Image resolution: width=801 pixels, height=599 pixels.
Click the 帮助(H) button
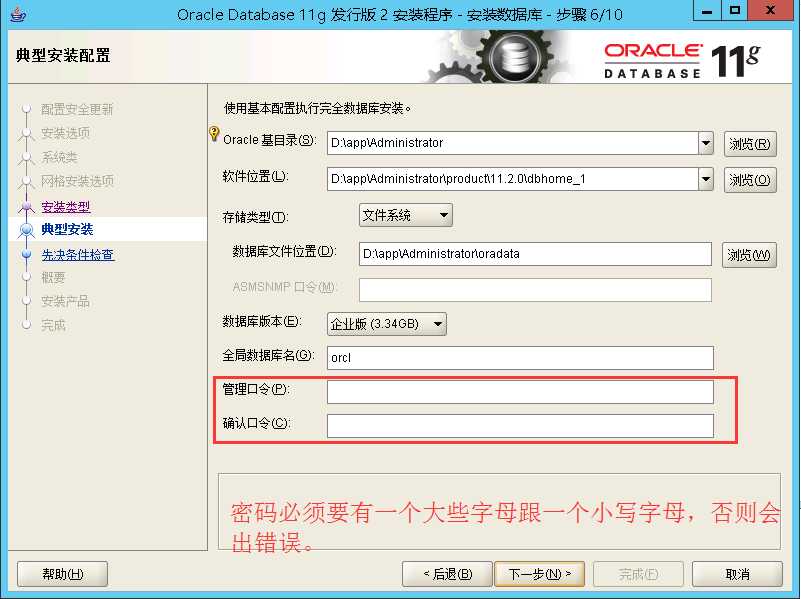[62, 574]
